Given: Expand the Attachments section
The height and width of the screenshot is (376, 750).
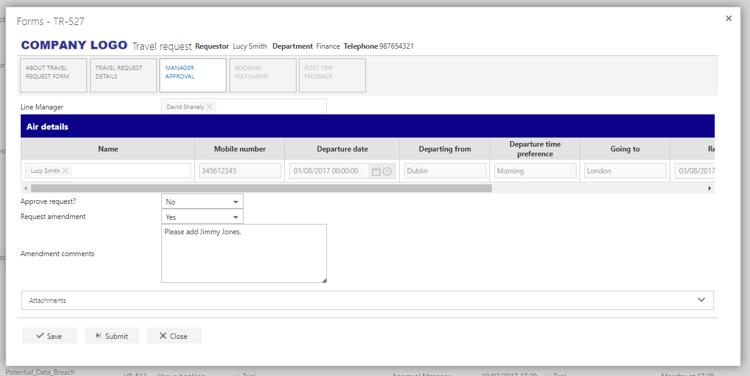Looking at the screenshot, I should [x=367, y=300].
